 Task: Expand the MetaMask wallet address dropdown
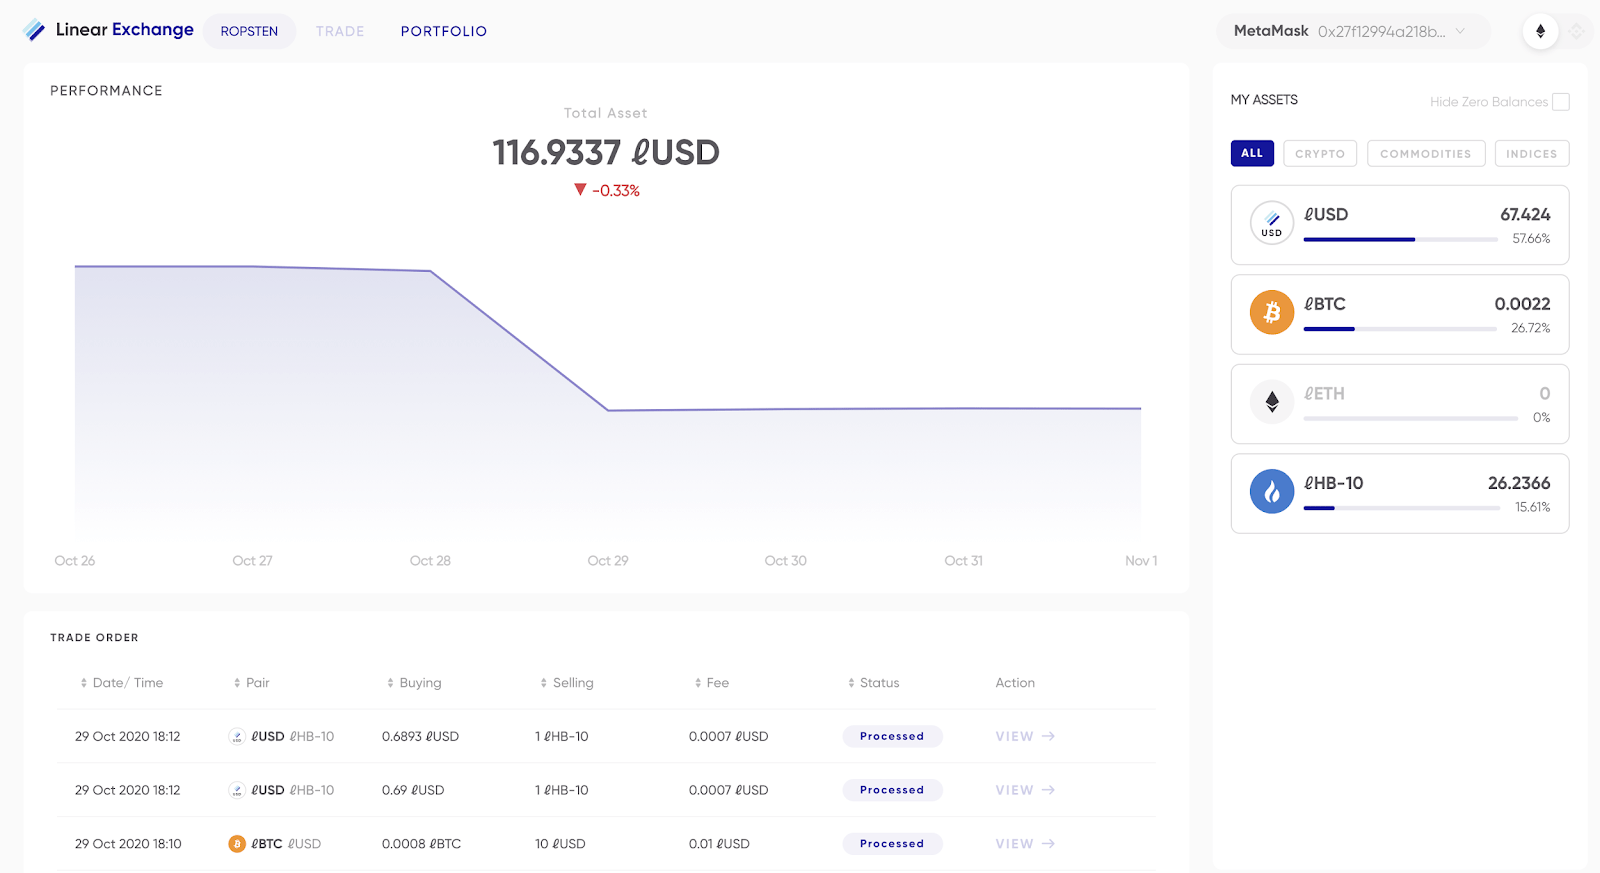click(1353, 31)
